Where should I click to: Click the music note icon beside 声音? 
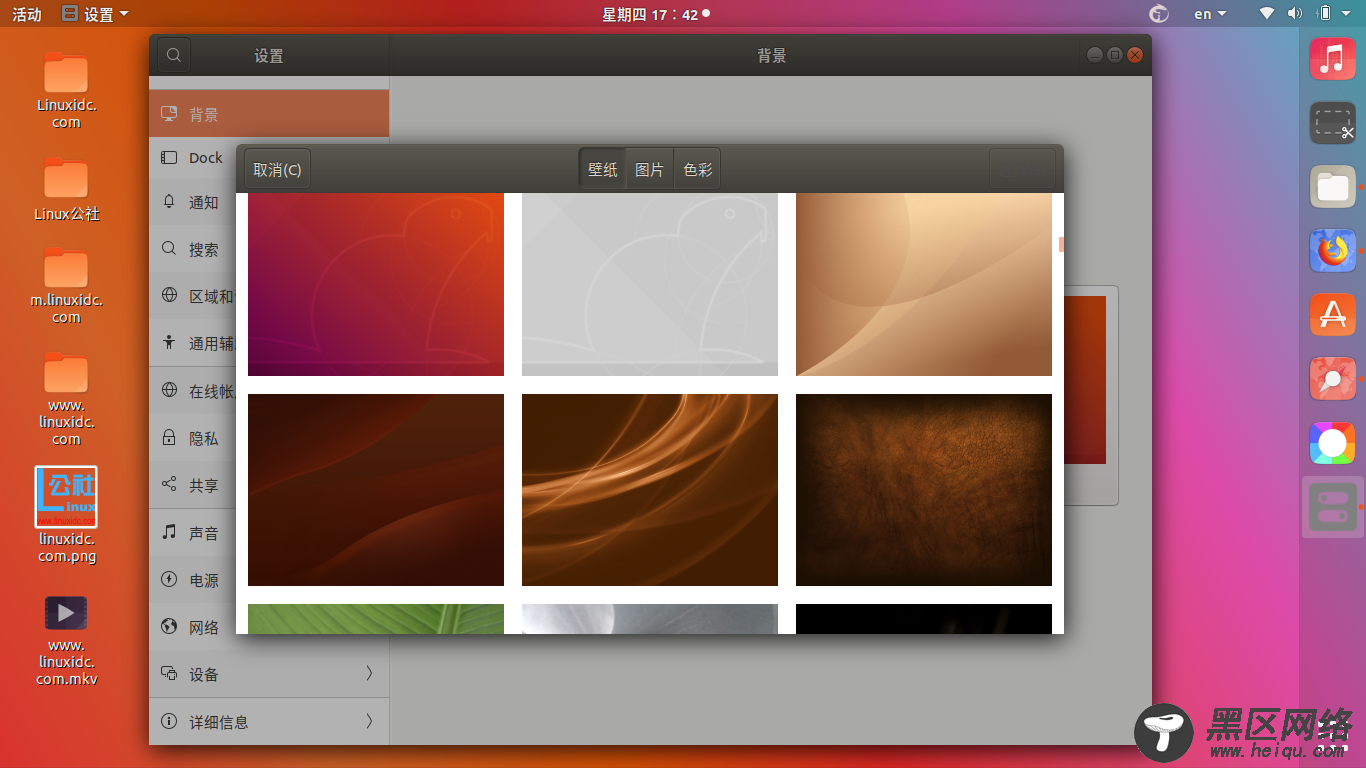click(169, 532)
